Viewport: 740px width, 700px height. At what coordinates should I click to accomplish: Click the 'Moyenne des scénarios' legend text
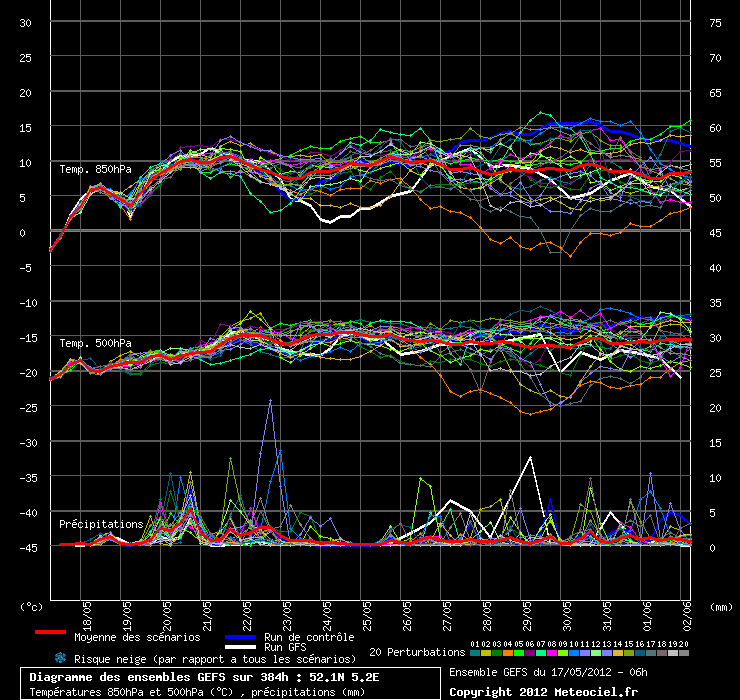point(137,637)
